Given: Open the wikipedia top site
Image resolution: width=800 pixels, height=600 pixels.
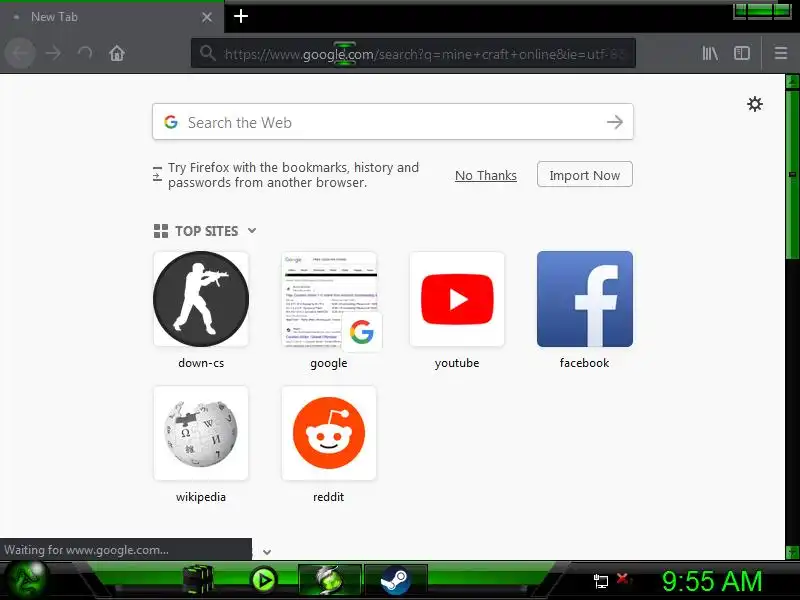Looking at the screenshot, I should 201,433.
